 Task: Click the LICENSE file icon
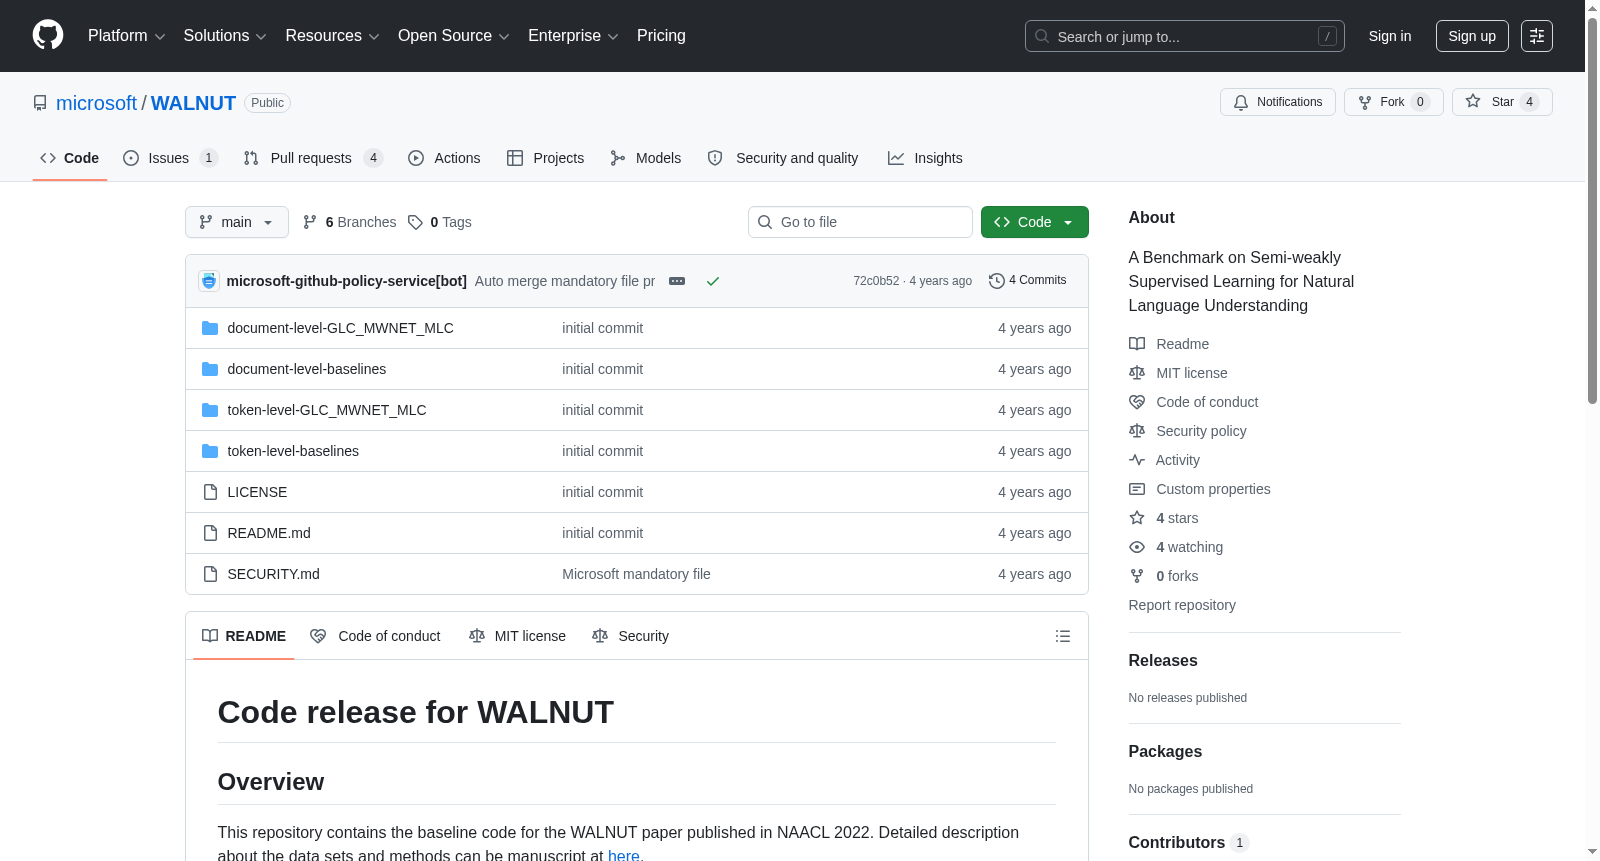[210, 492]
